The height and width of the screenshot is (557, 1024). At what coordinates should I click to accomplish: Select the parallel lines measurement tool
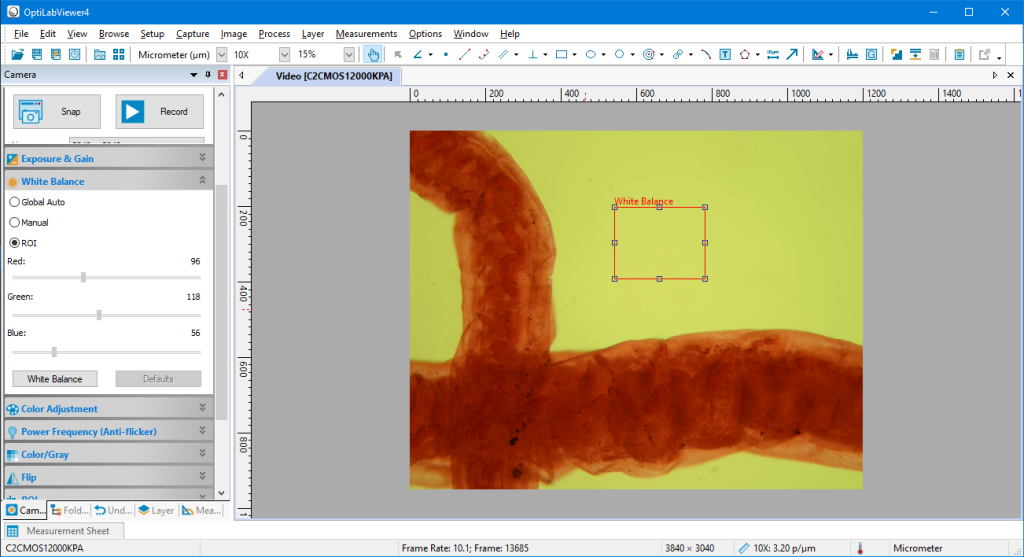pos(503,54)
